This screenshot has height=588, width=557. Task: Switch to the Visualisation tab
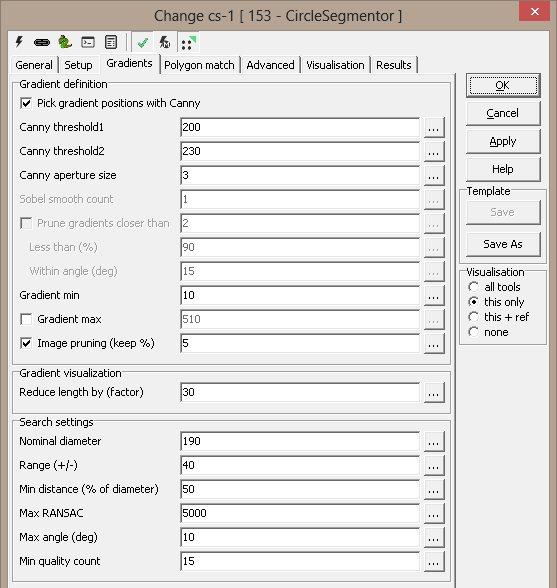coord(335,65)
